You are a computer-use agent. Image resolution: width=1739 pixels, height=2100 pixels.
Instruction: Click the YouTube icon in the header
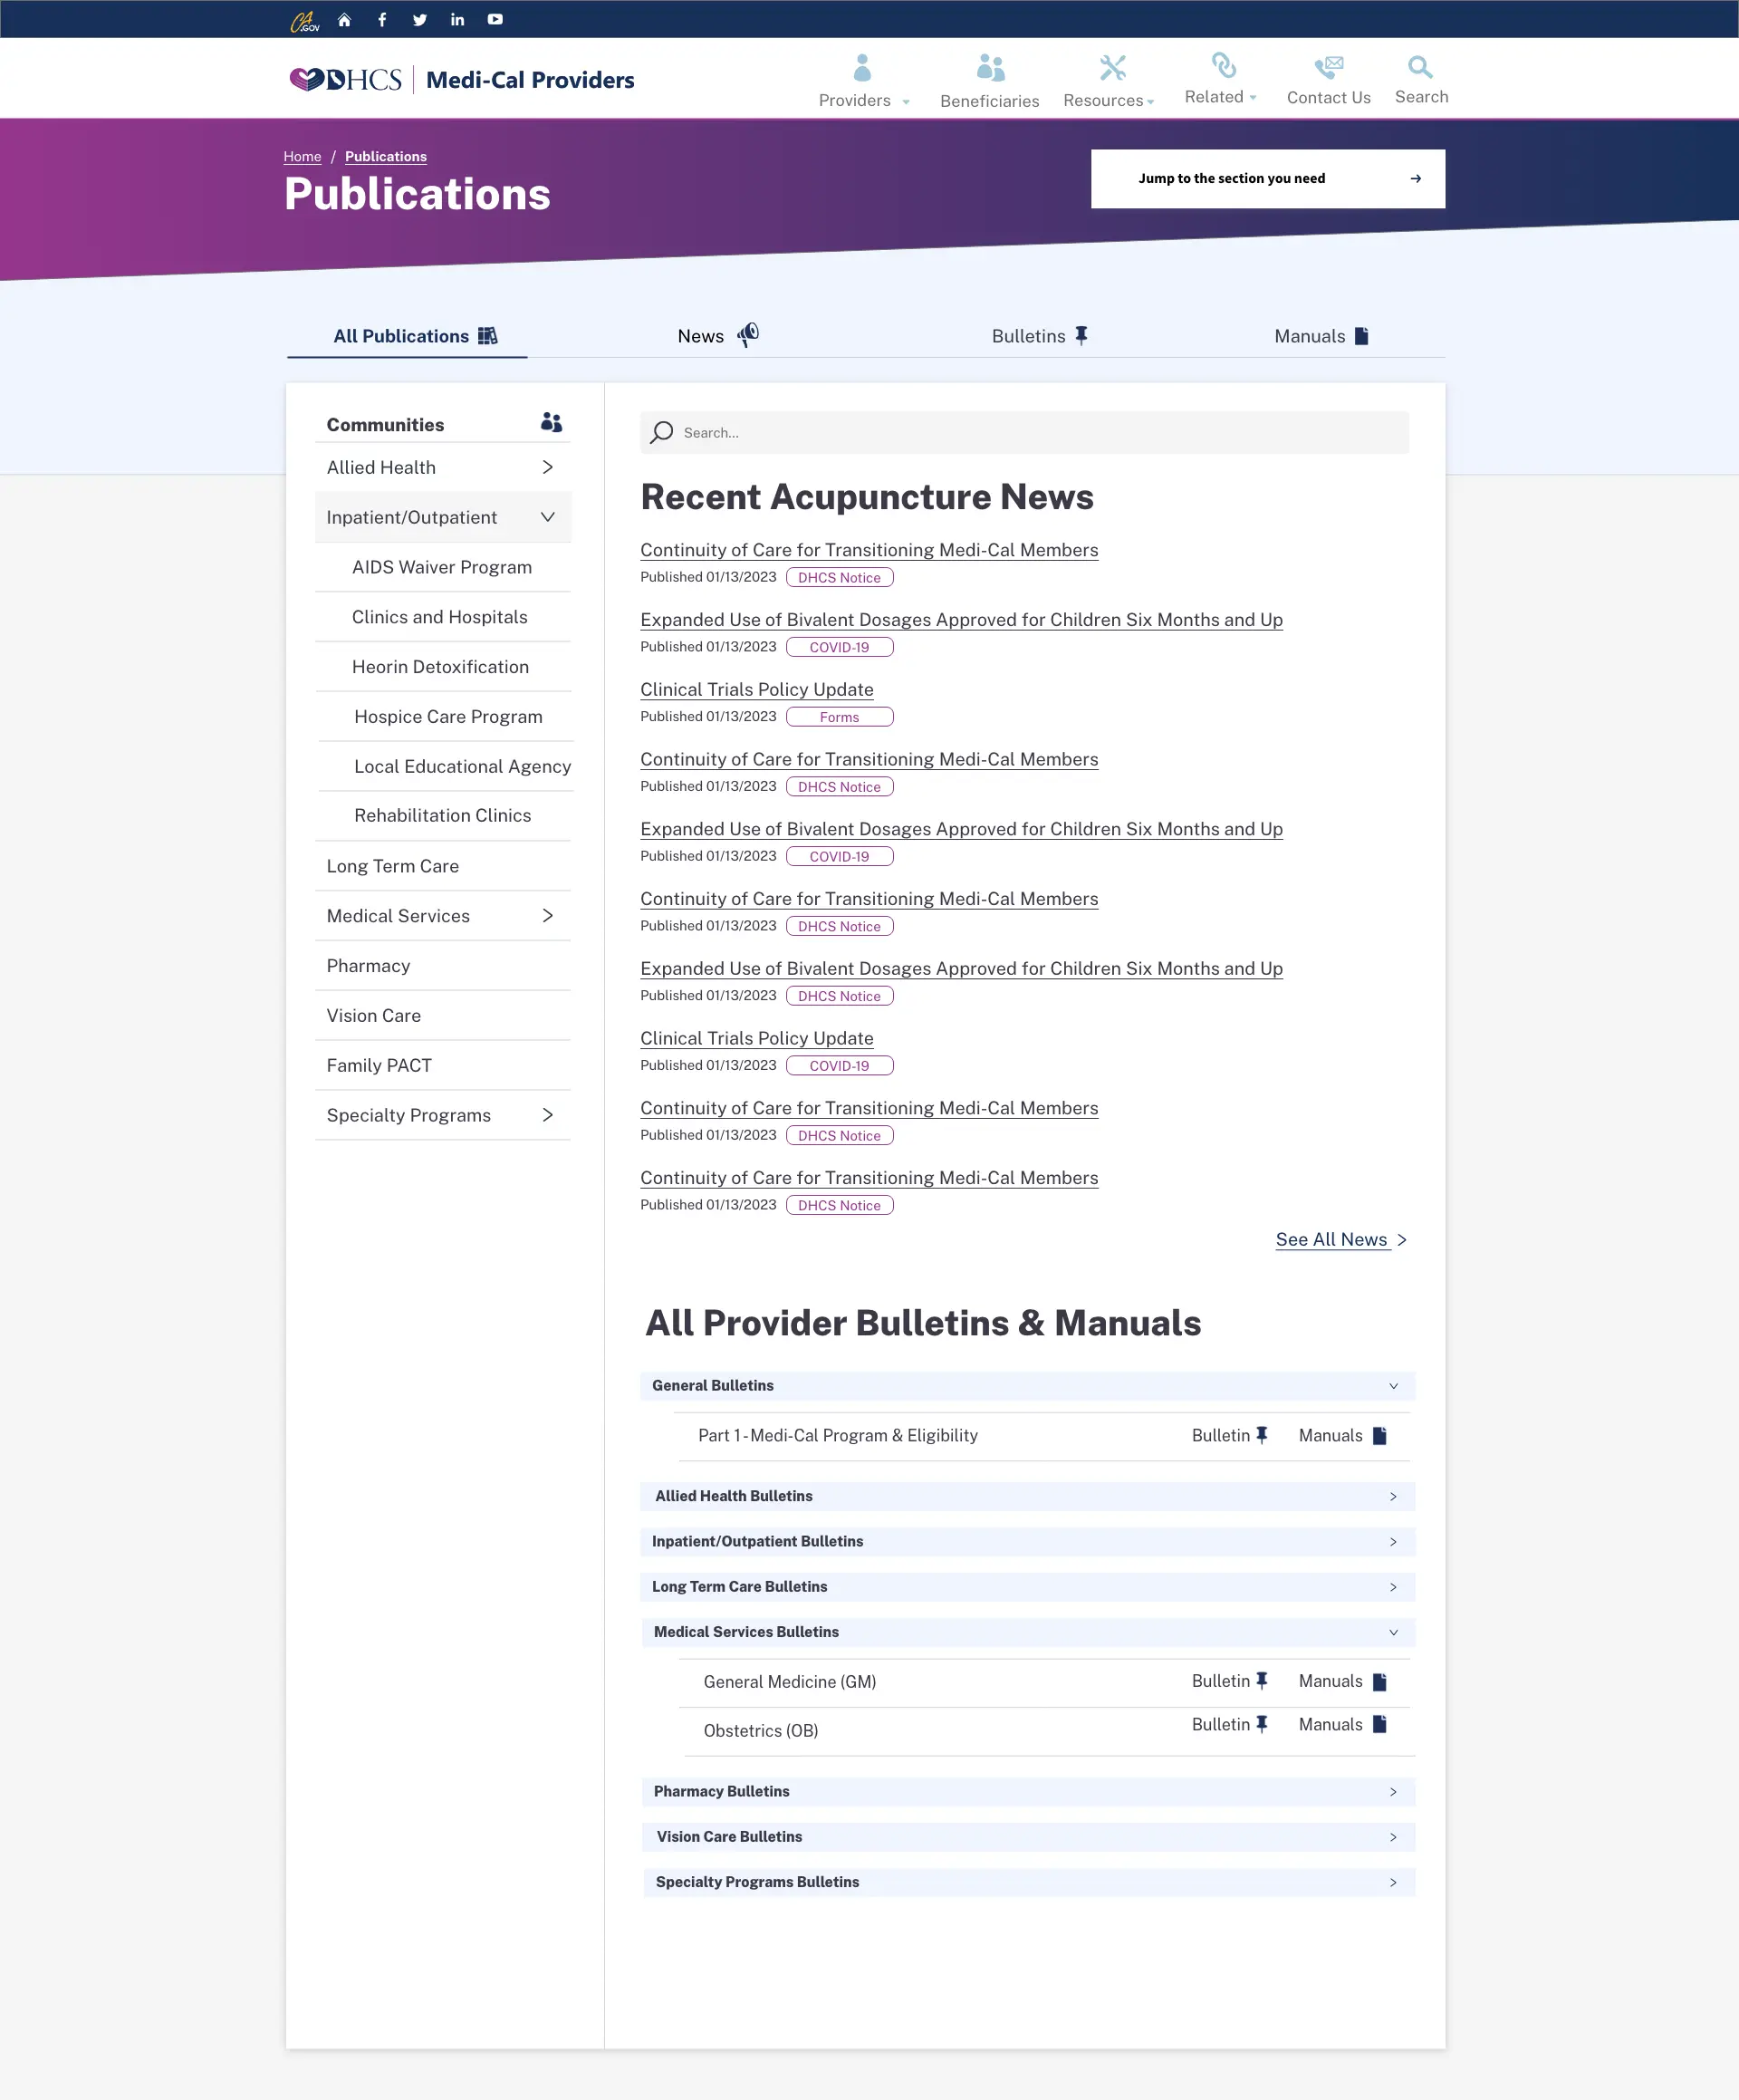(x=494, y=19)
